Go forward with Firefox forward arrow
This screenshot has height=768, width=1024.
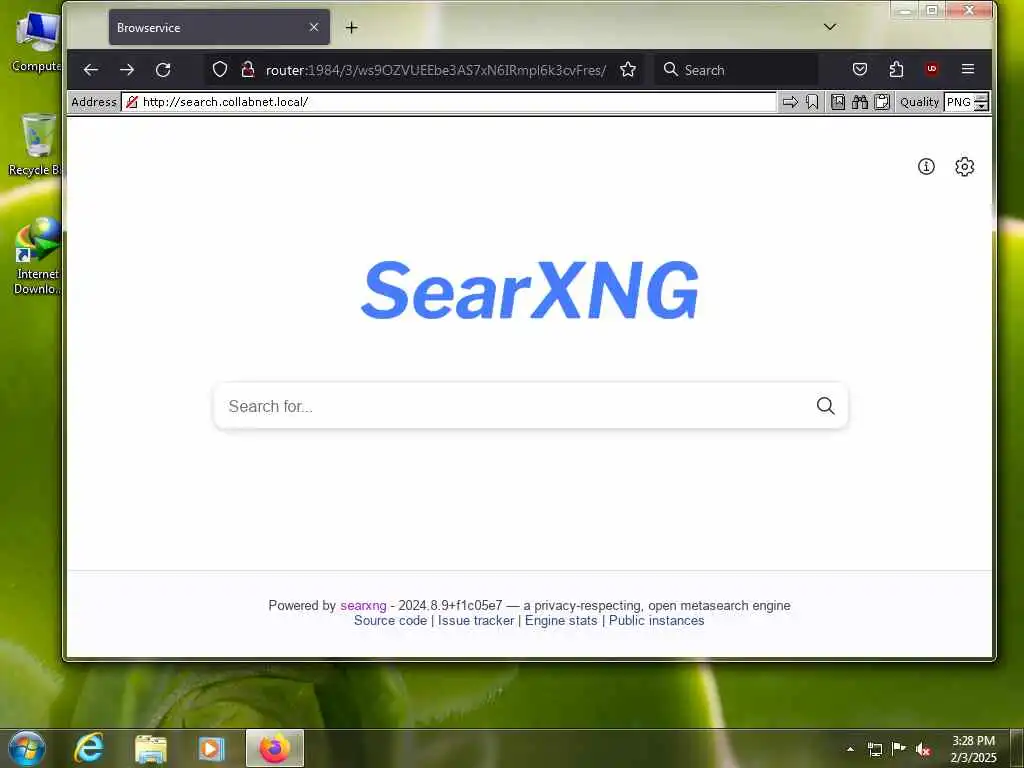coord(127,70)
